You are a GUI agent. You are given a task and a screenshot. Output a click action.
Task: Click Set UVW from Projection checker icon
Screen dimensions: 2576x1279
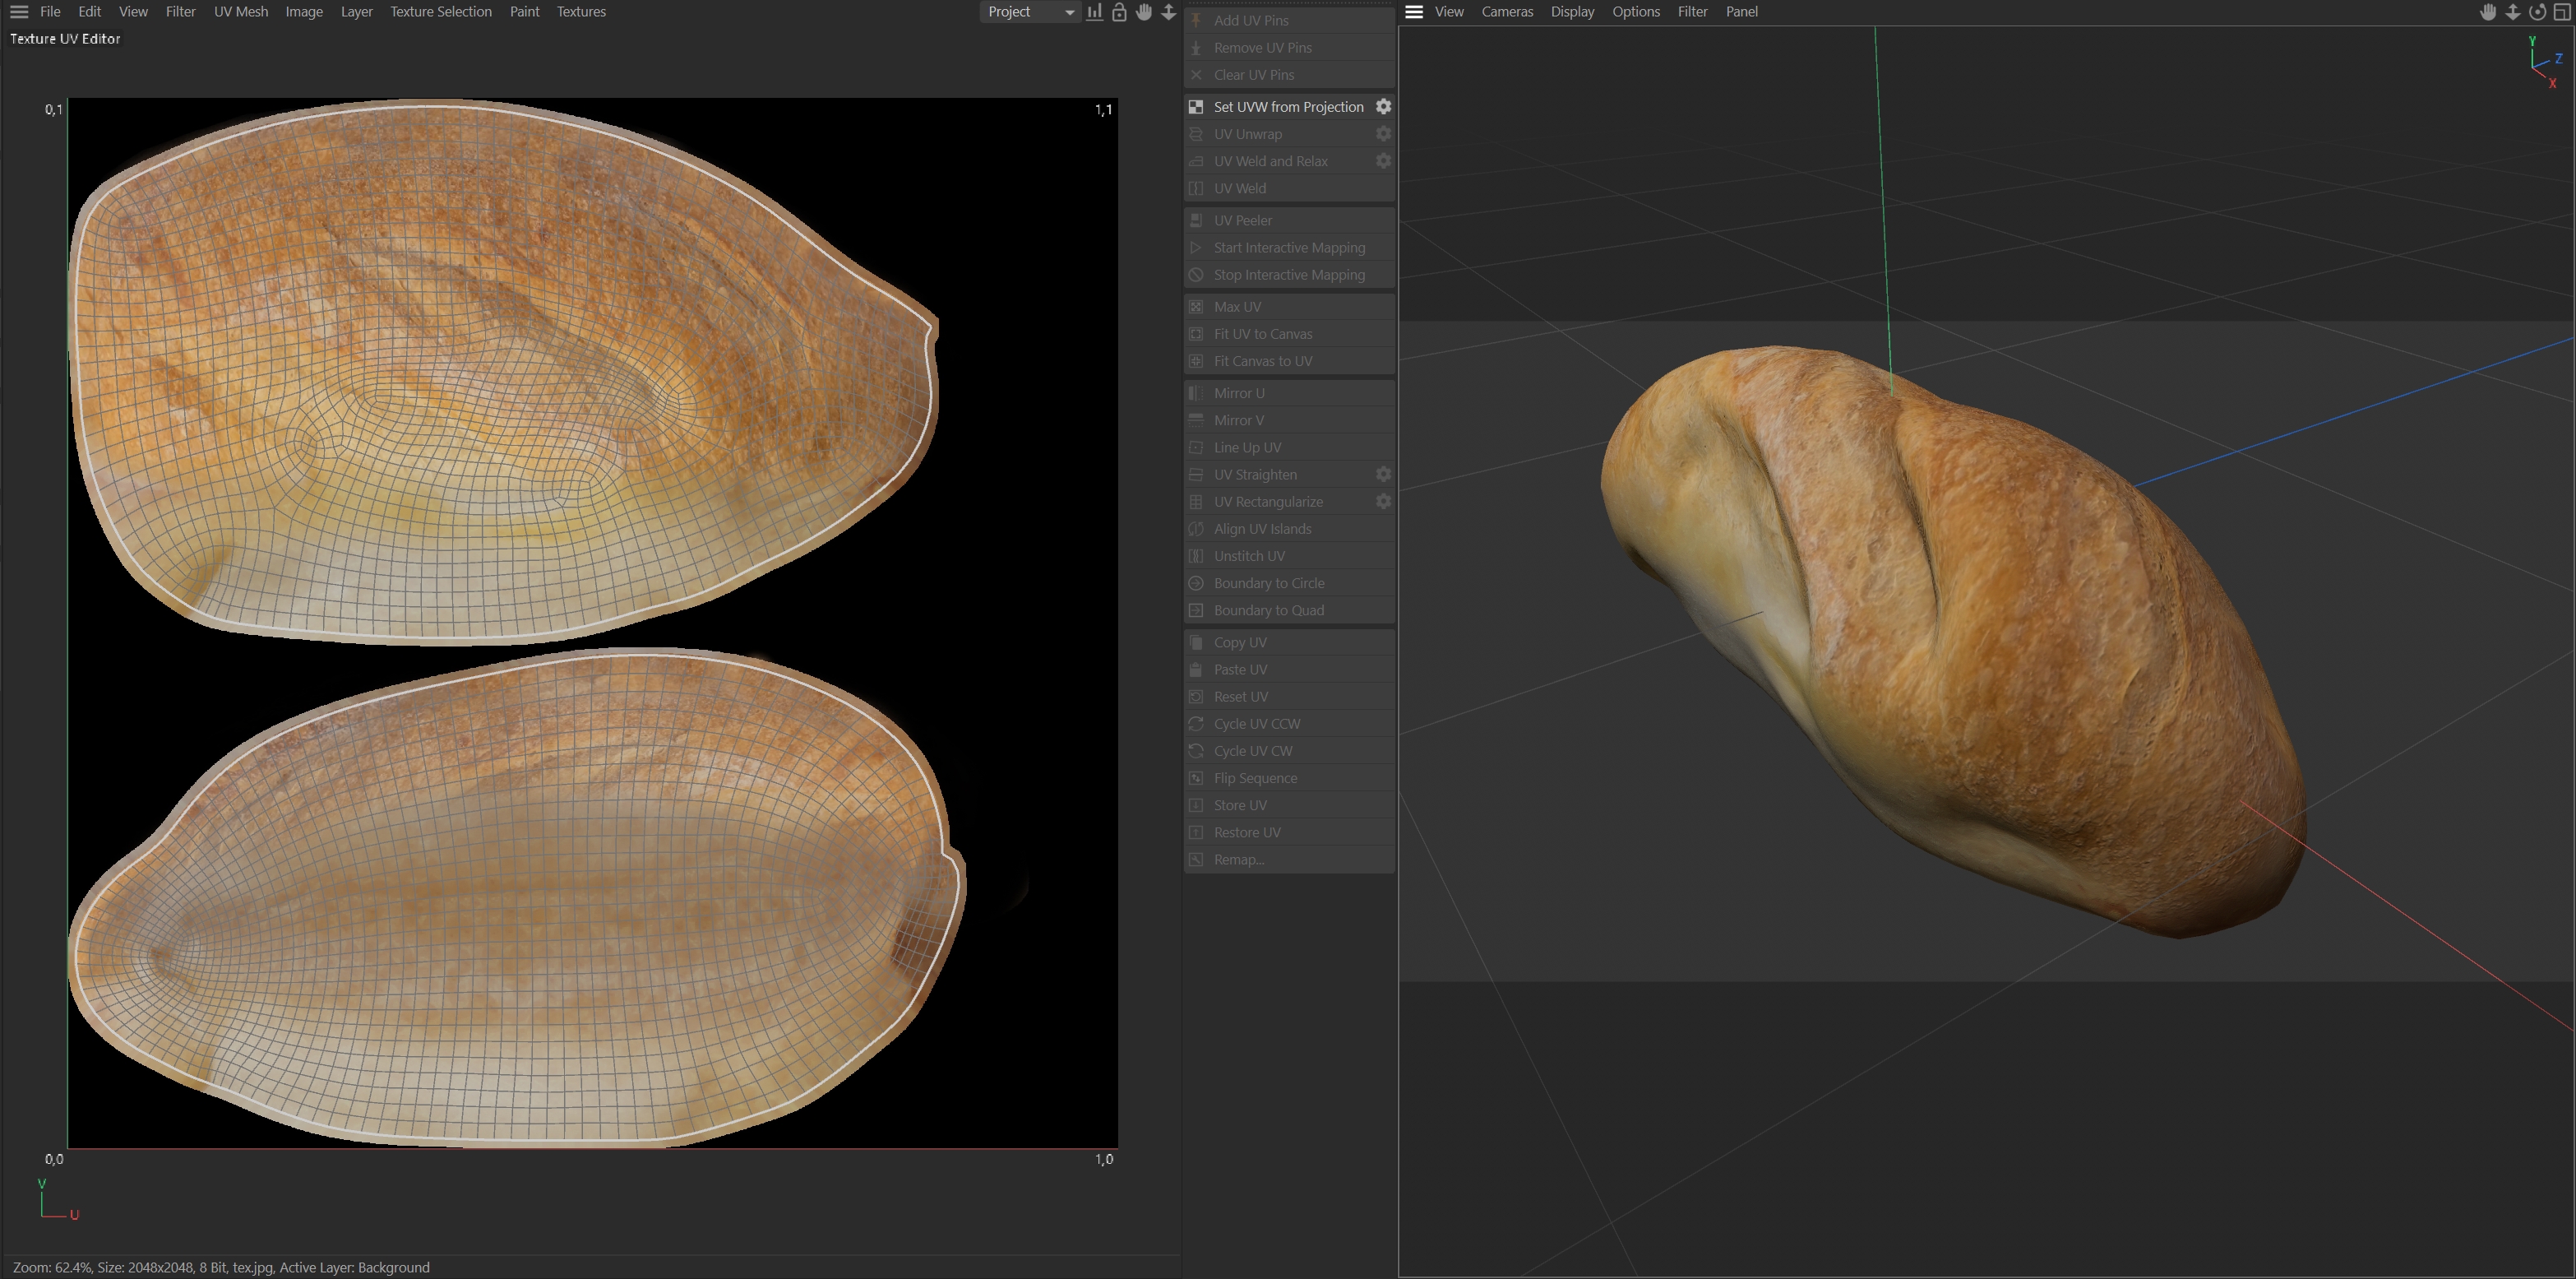click(1196, 107)
